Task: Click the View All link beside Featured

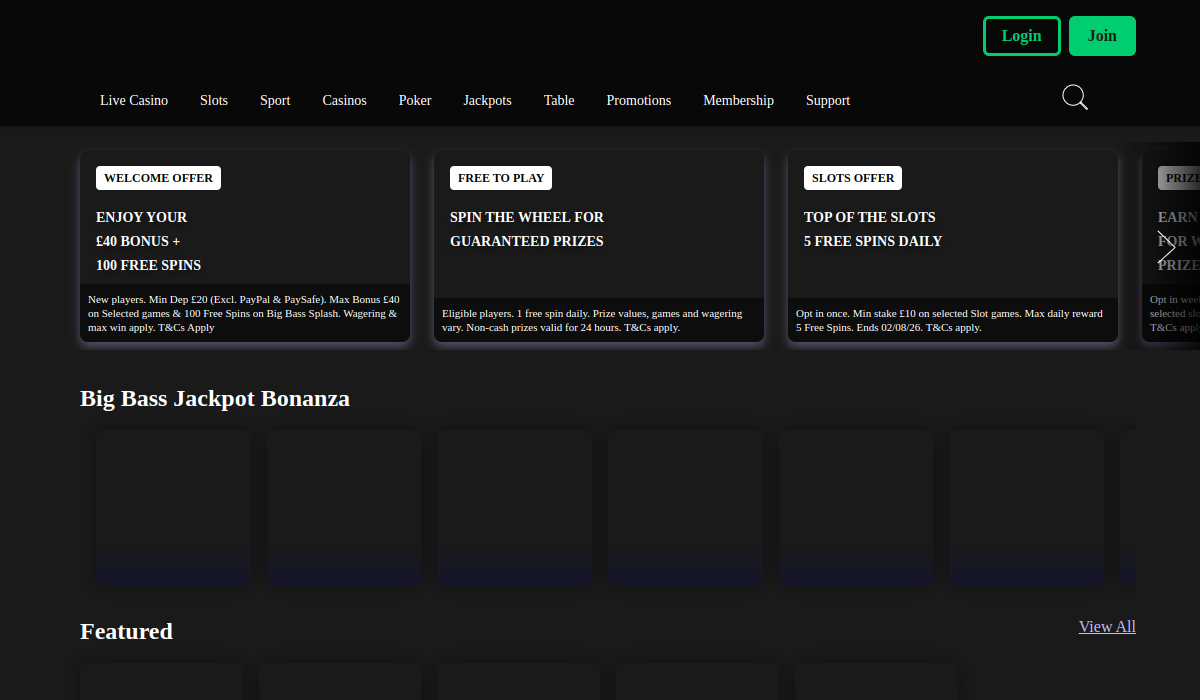Action: pyautogui.click(x=1107, y=626)
